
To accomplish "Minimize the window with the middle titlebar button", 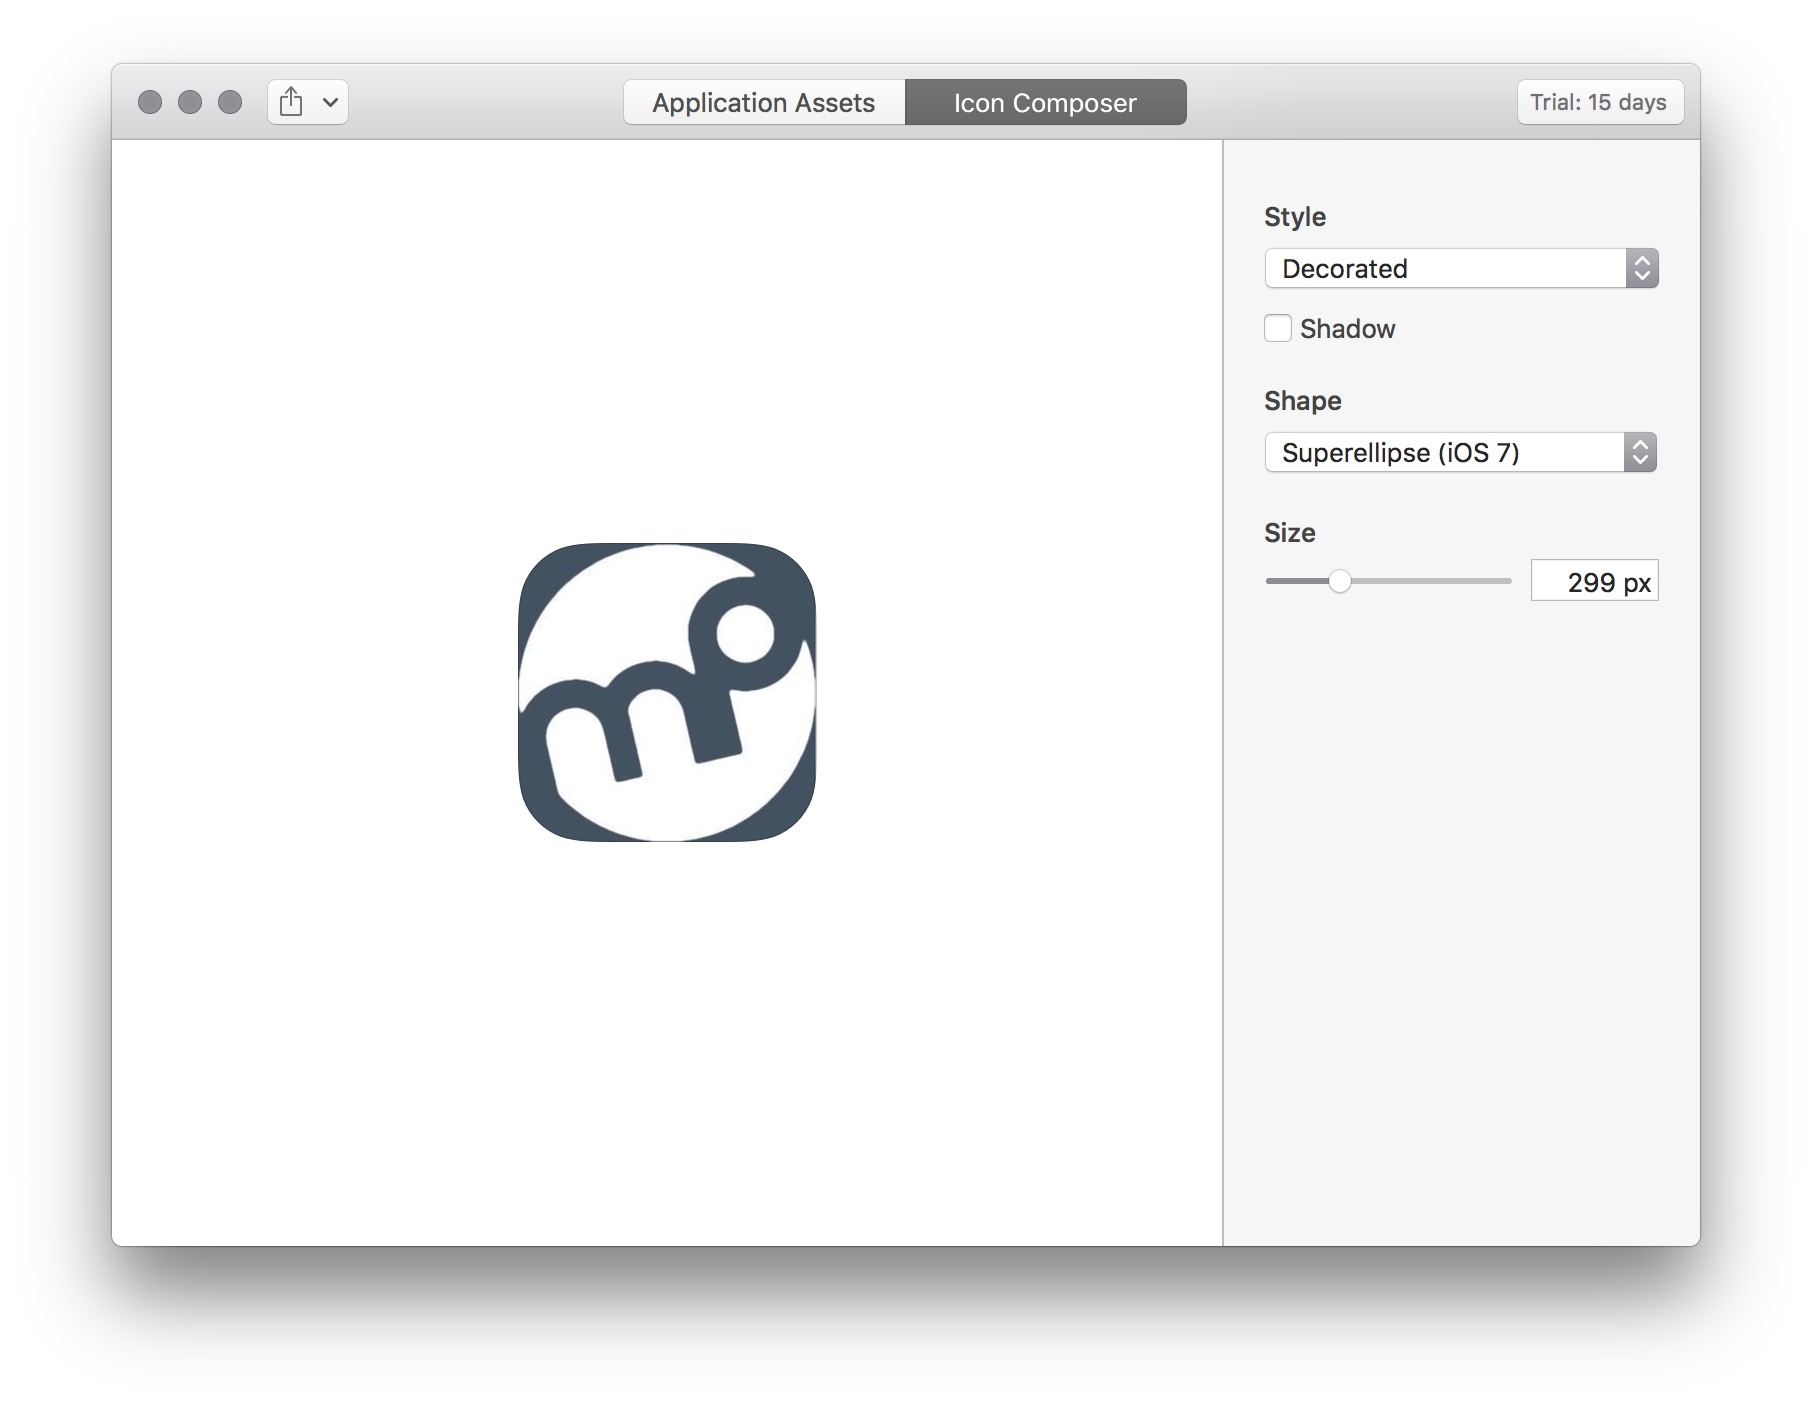I will pos(190,102).
